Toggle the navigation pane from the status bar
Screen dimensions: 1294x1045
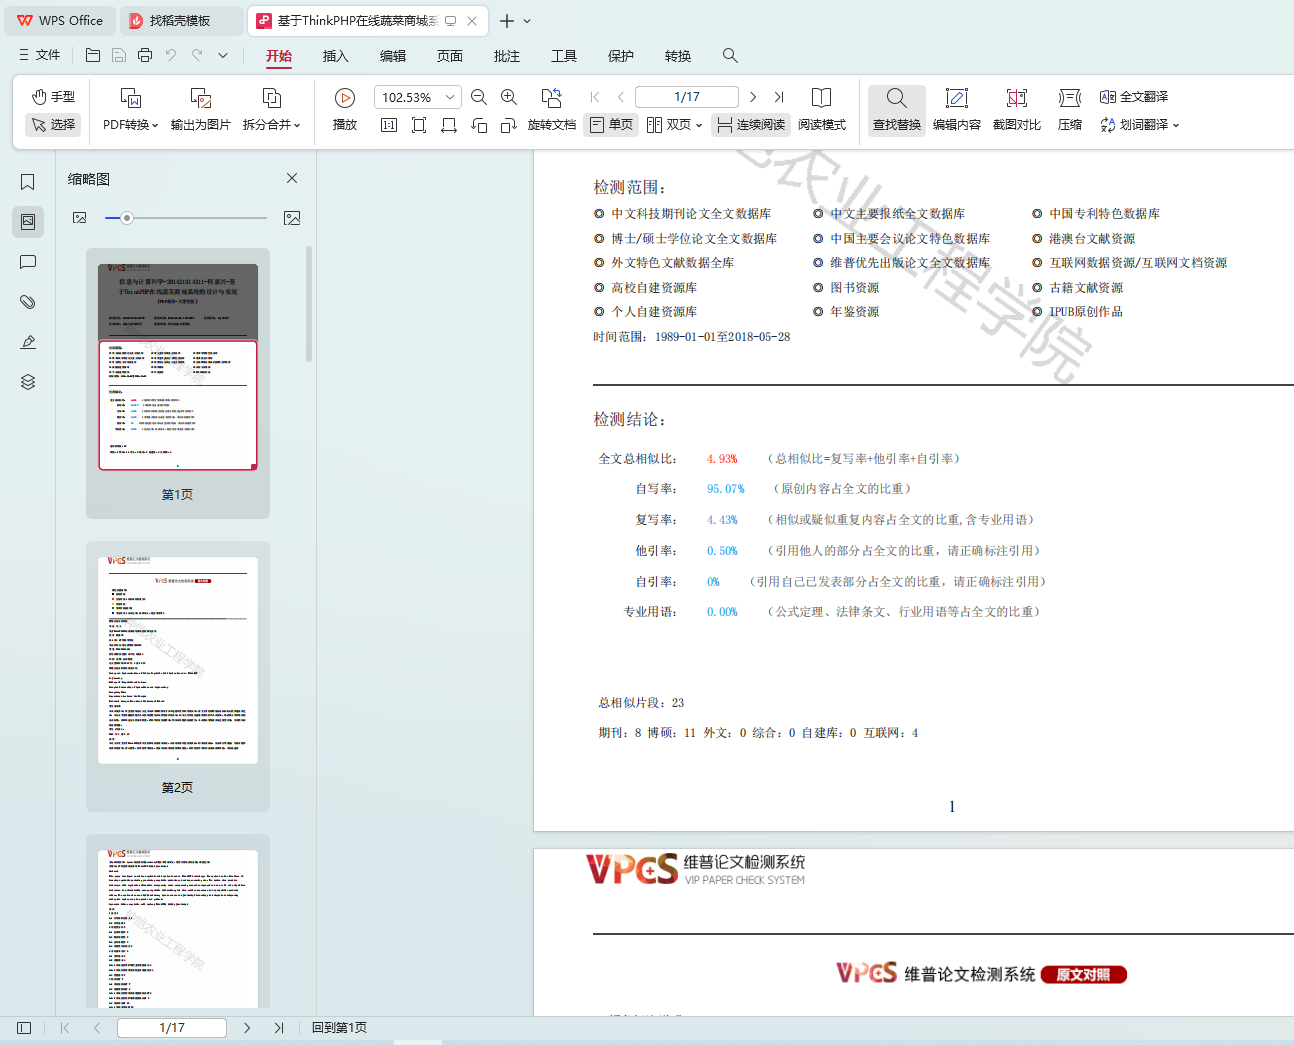click(x=24, y=1028)
